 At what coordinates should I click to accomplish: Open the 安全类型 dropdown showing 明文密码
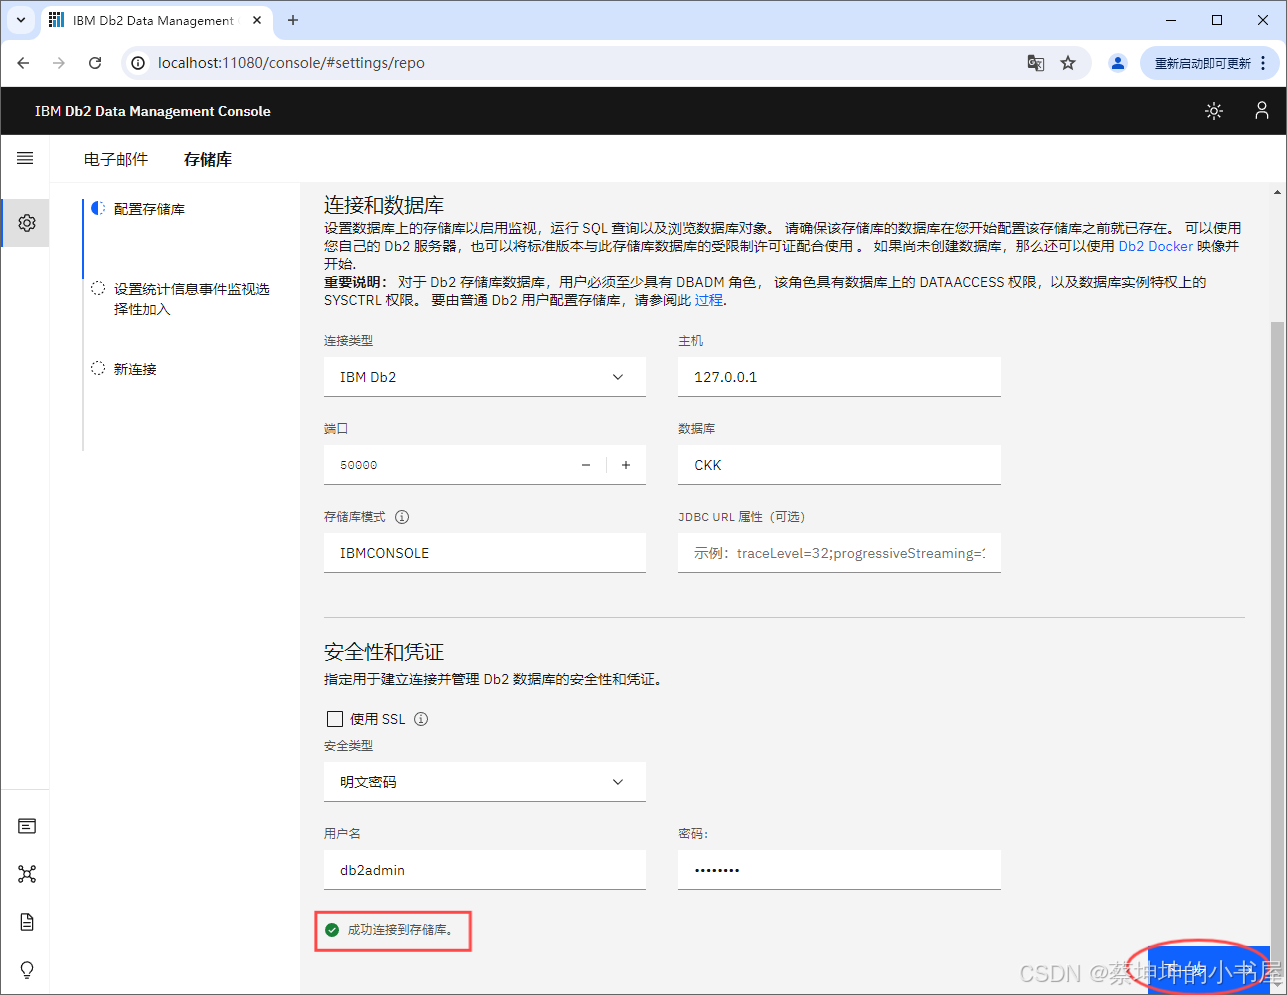(x=484, y=781)
